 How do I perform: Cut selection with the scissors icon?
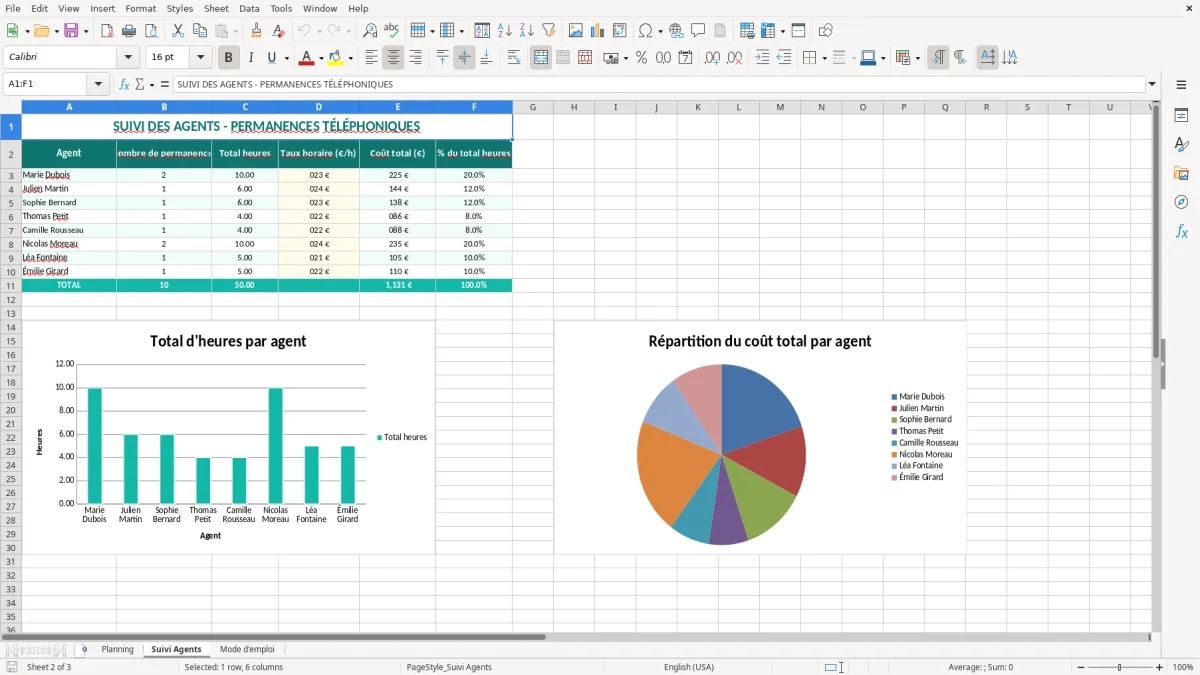(x=178, y=31)
